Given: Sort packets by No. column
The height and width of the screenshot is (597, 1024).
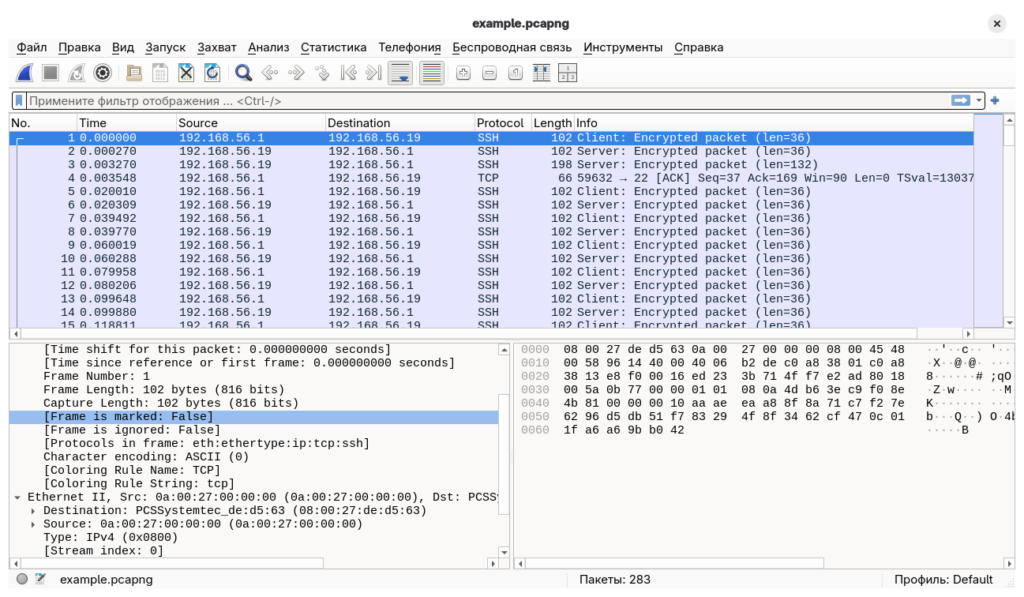Looking at the screenshot, I should [x=43, y=123].
